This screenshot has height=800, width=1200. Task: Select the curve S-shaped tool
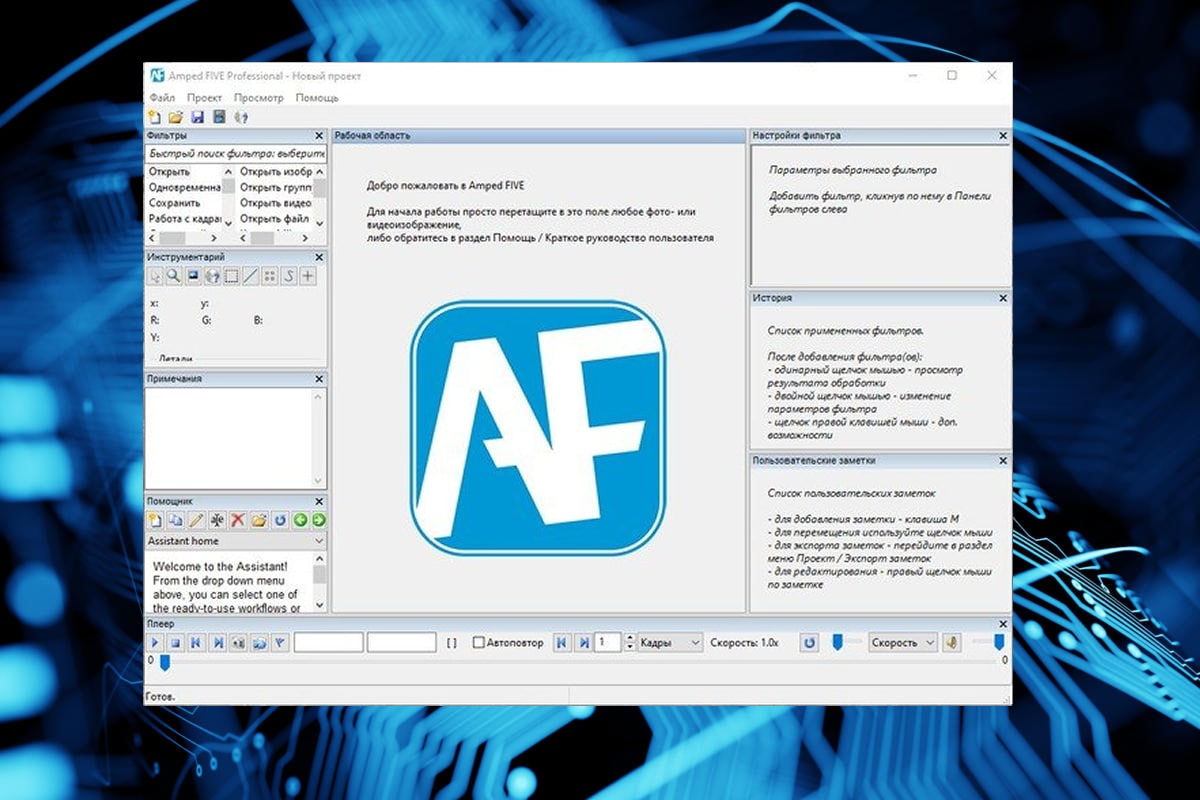(x=289, y=275)
